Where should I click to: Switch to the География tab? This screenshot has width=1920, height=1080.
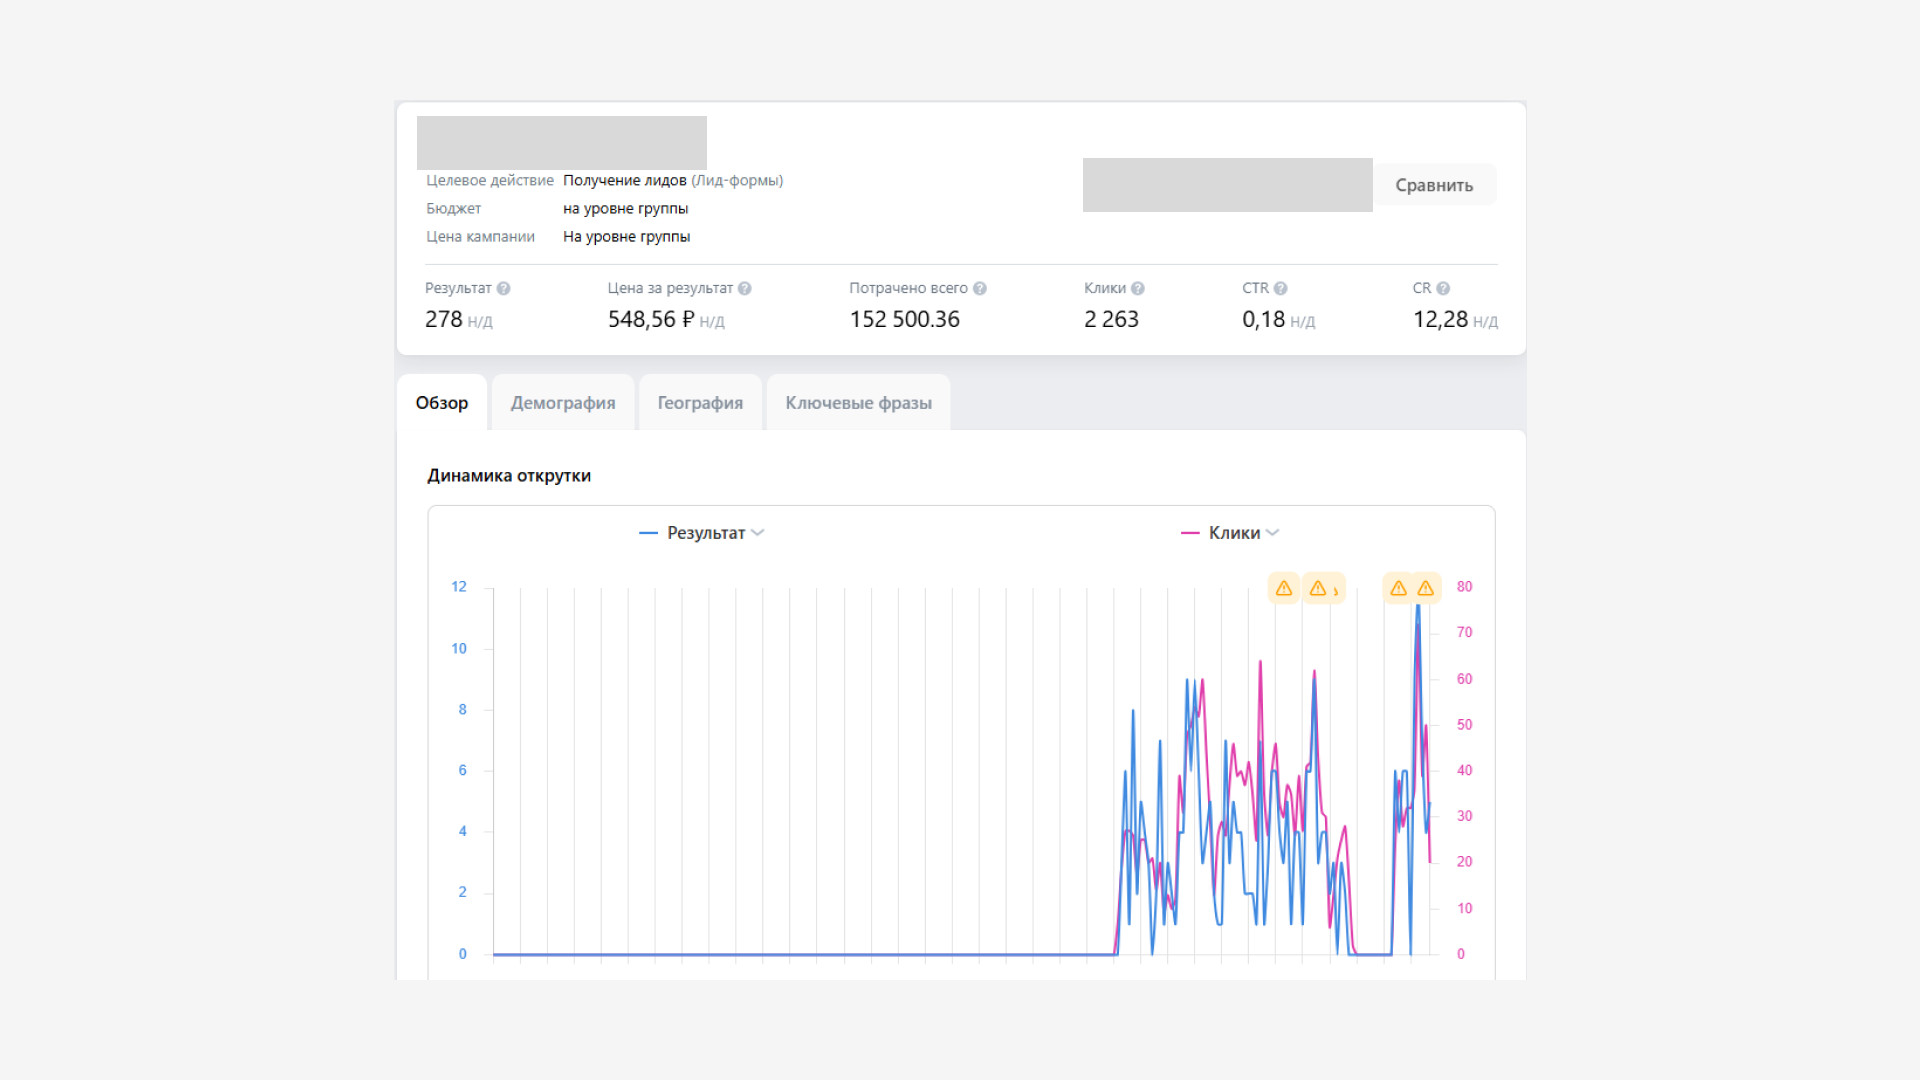coord(700,403)
